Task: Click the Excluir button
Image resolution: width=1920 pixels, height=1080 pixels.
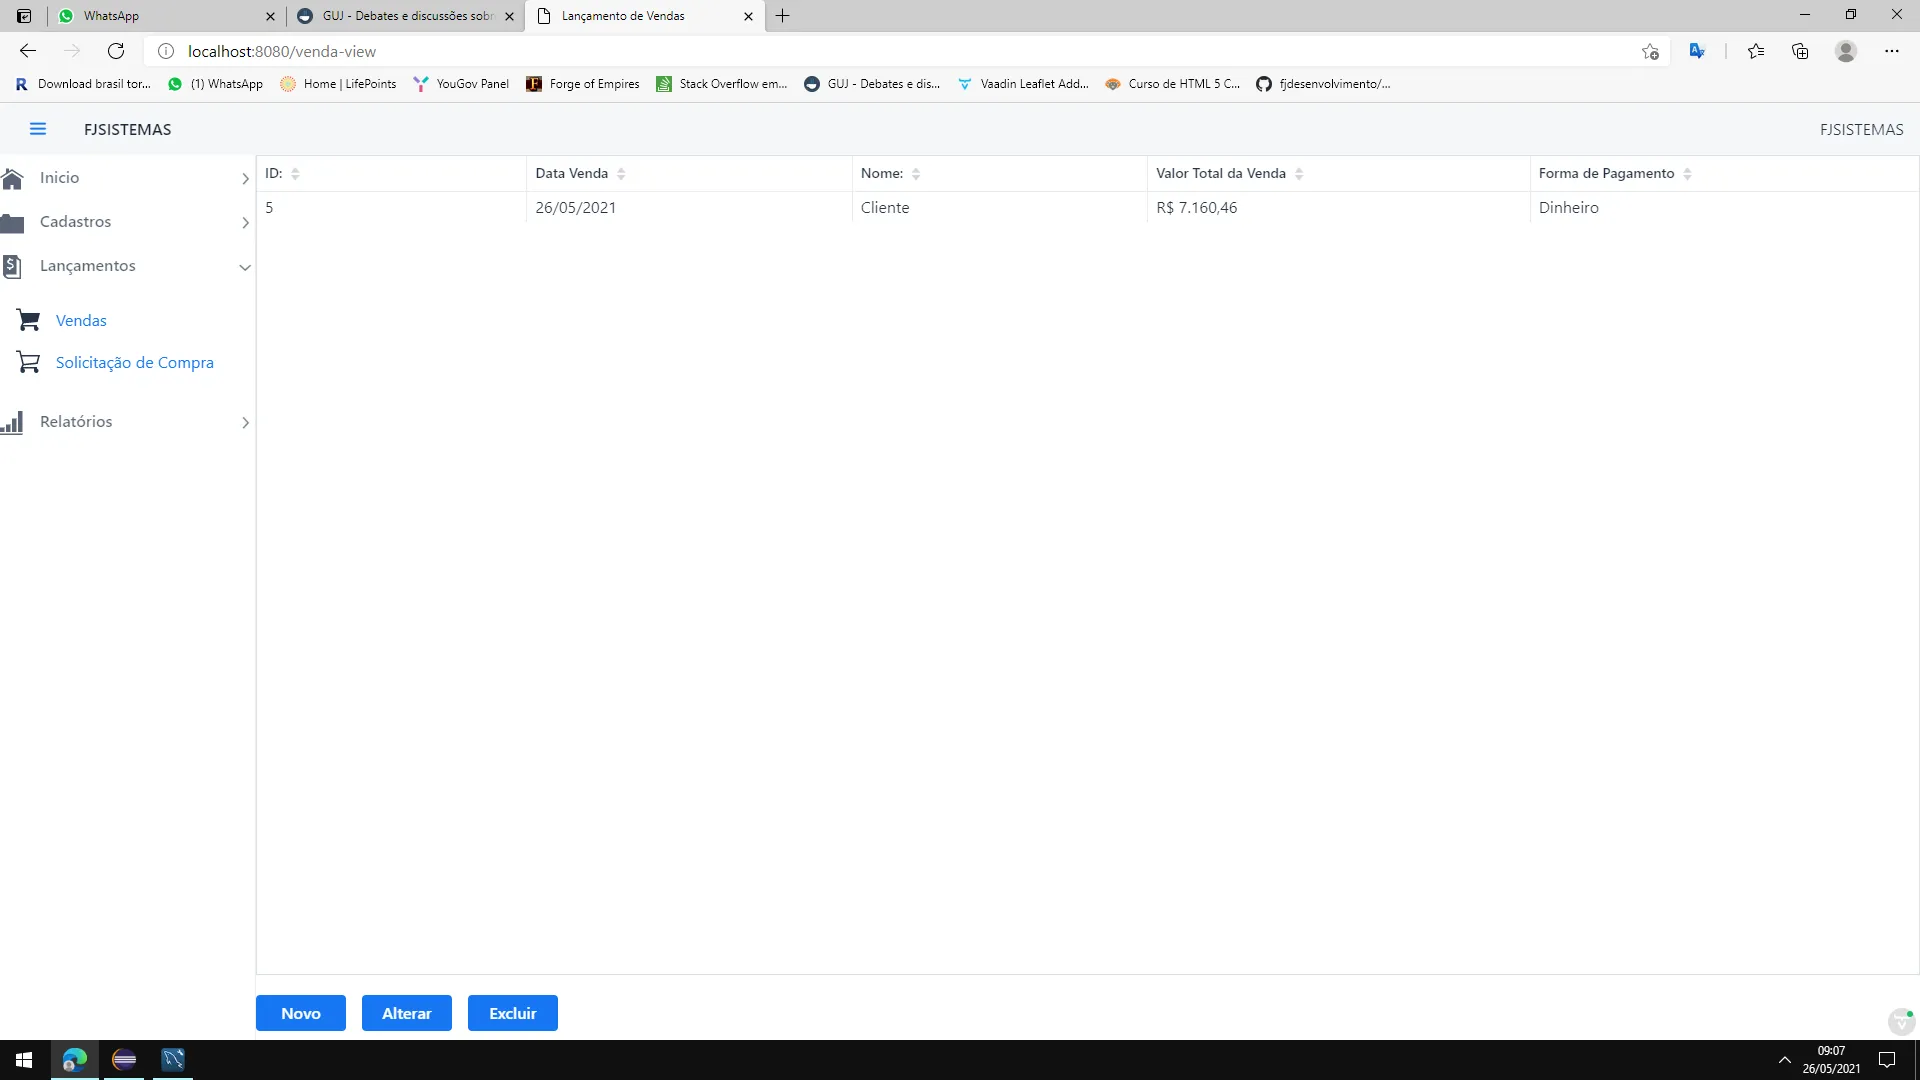Action: [512, 1013]
